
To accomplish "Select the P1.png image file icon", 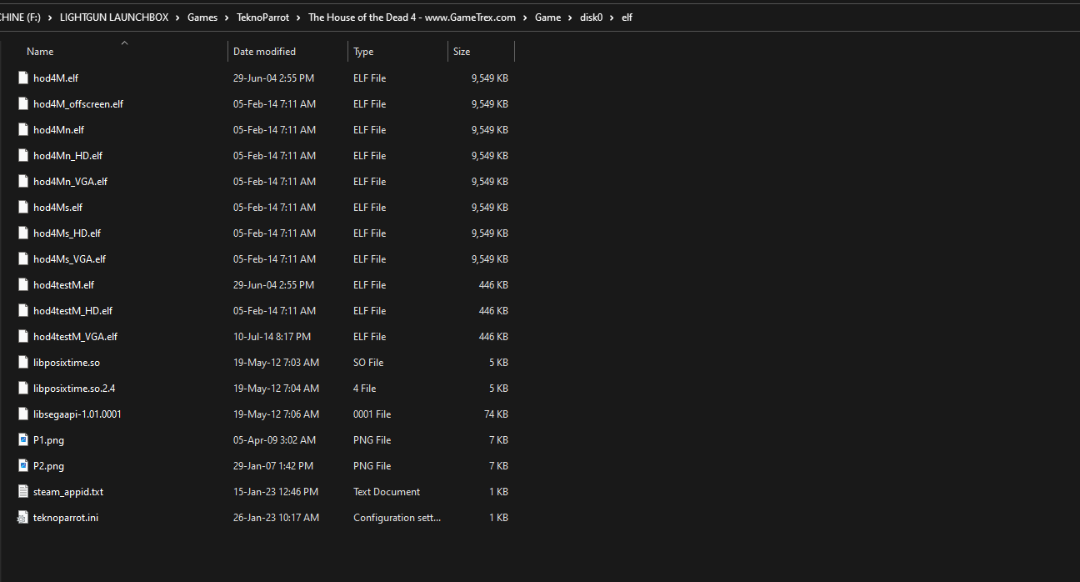I will pos(24,440).
